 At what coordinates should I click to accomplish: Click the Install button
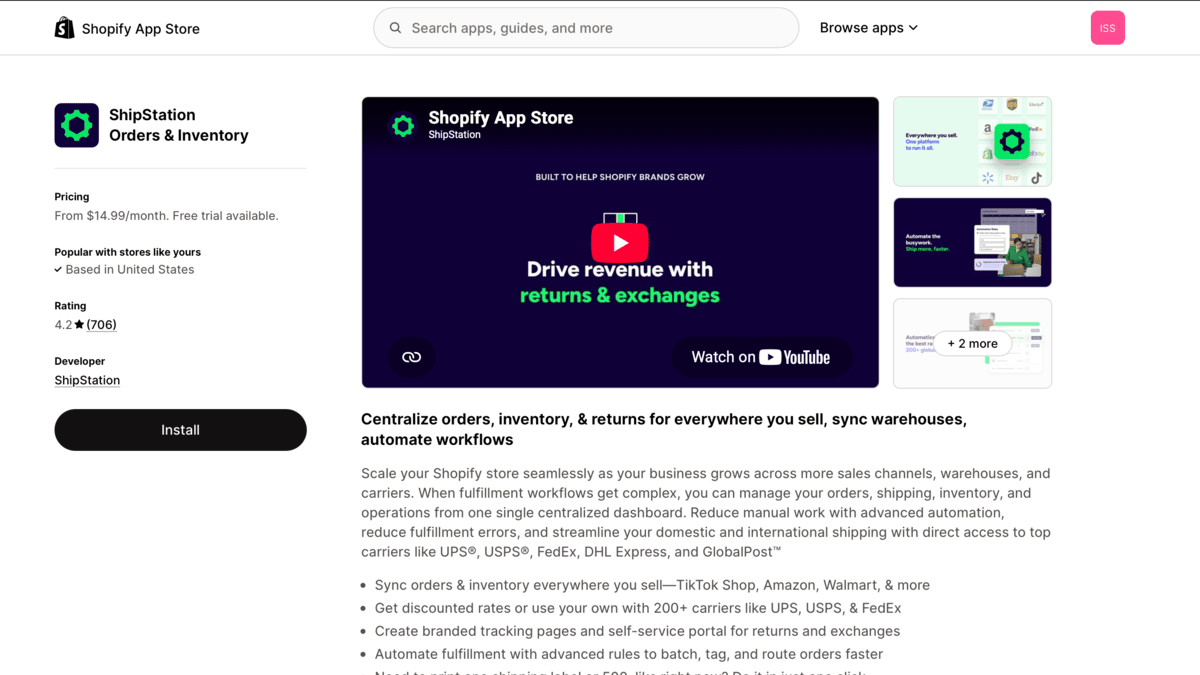coord(180,430)
